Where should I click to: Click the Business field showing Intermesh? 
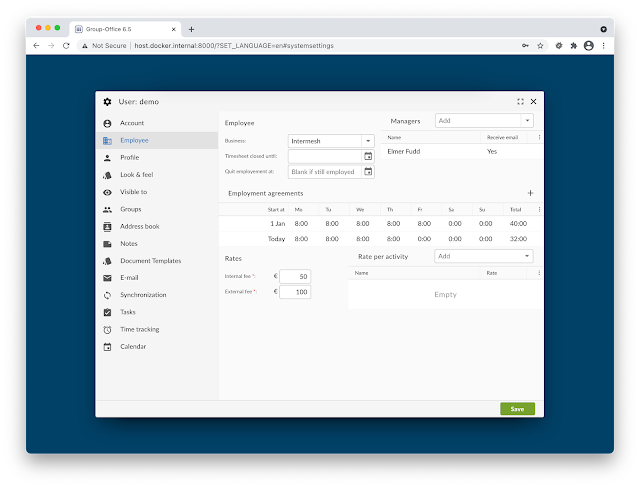coord(325,141)
